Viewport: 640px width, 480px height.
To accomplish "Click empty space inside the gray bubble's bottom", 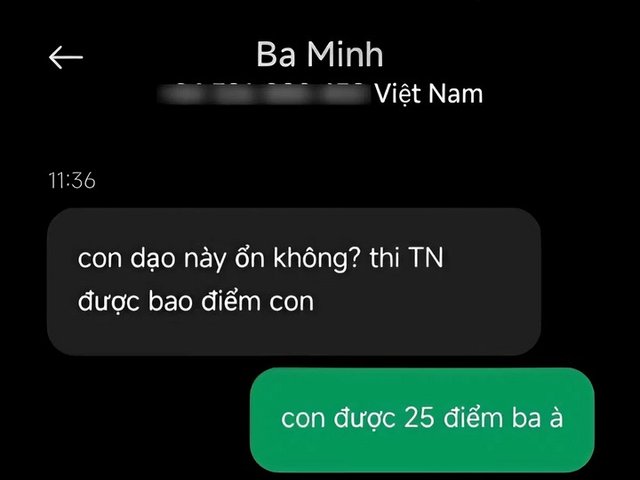I will click(294, 337).
